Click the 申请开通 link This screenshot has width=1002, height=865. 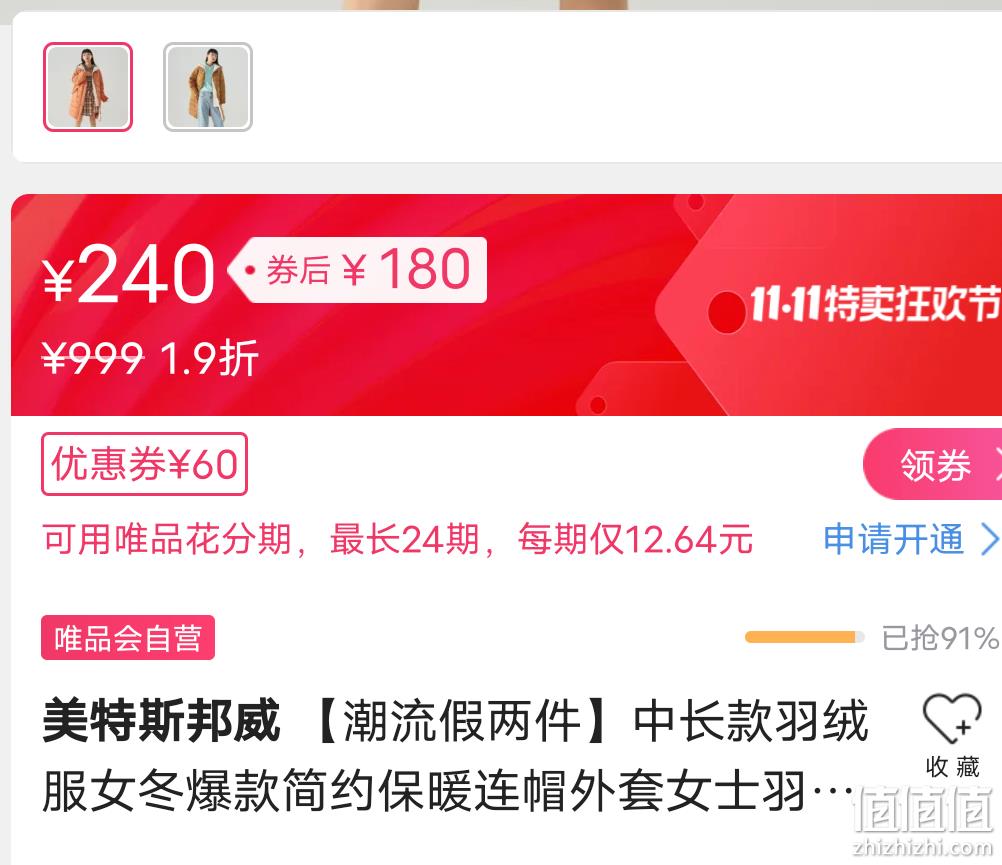coord(893,539)
